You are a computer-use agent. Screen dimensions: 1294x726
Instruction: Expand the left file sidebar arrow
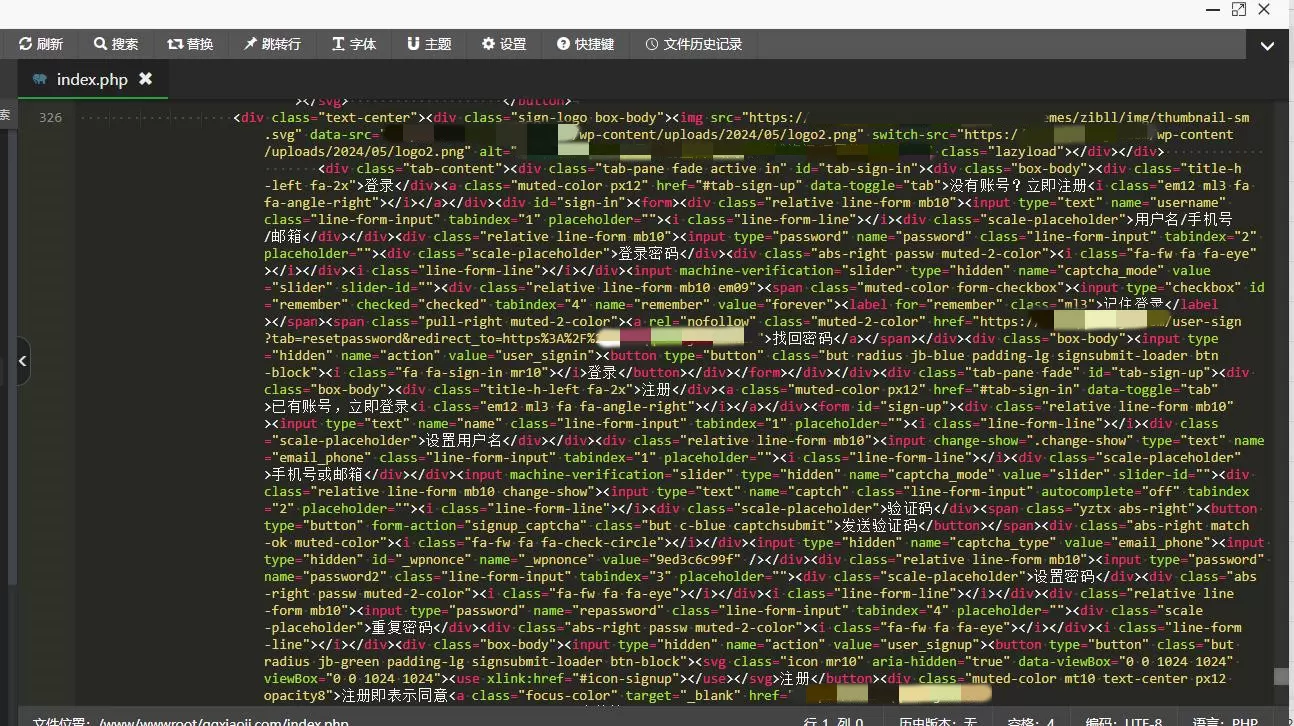click(x=22, y=361)
